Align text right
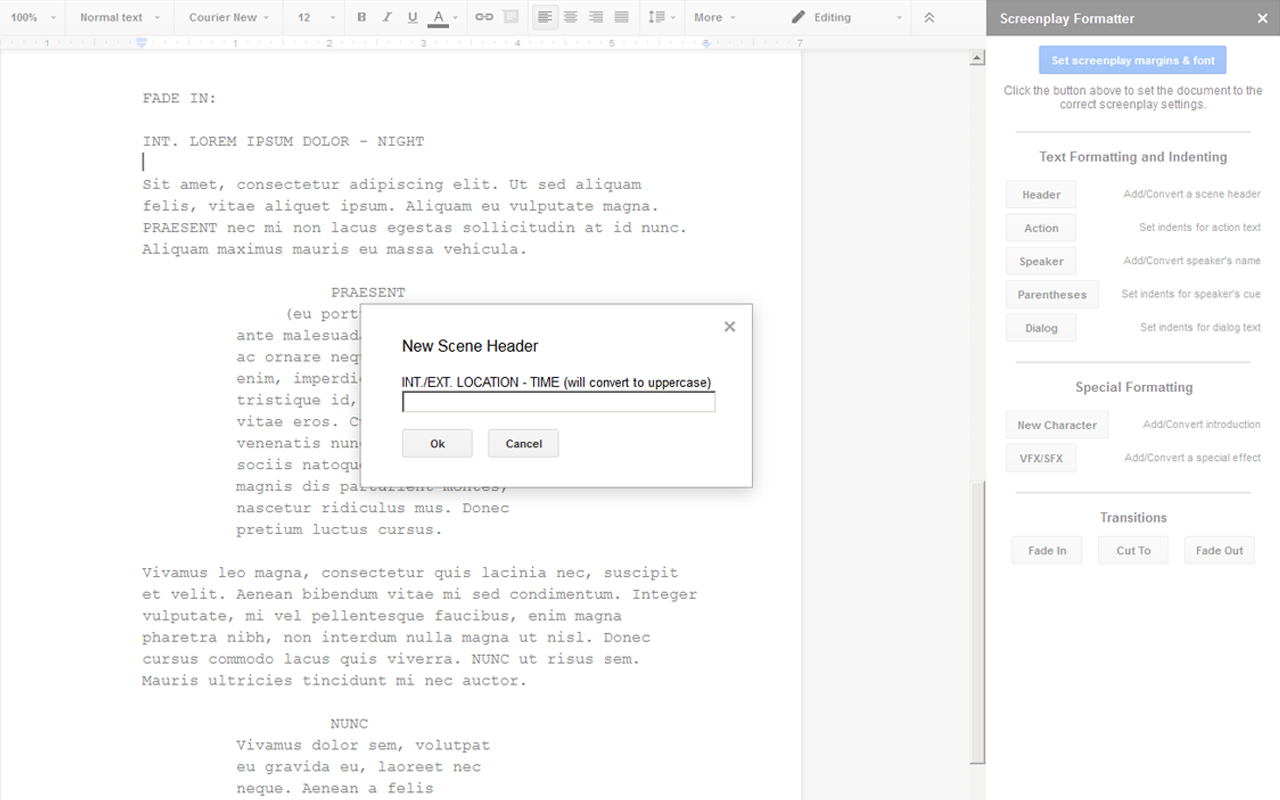This screenshot has width=1280, height=800. tap(596, 17)
